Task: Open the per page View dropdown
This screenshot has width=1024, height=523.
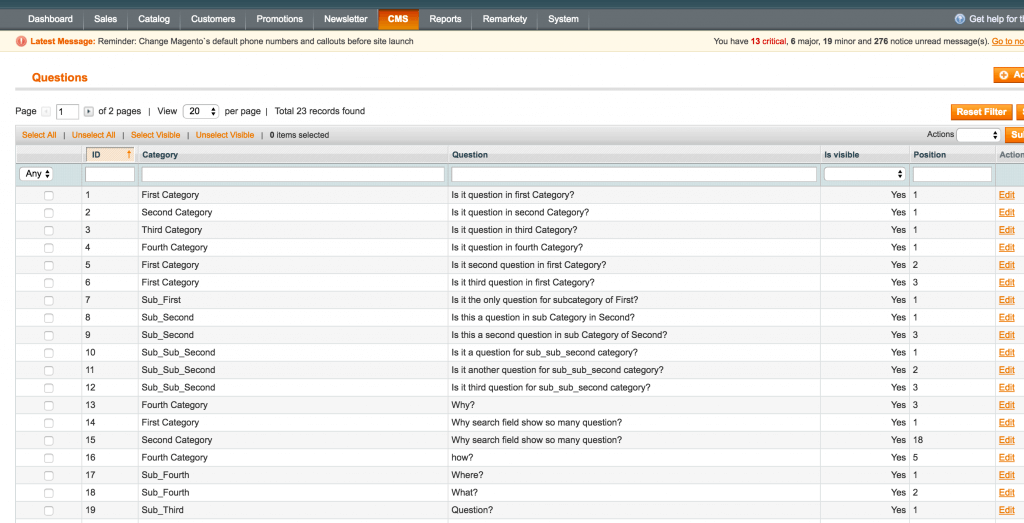Action: pos(203,112)
